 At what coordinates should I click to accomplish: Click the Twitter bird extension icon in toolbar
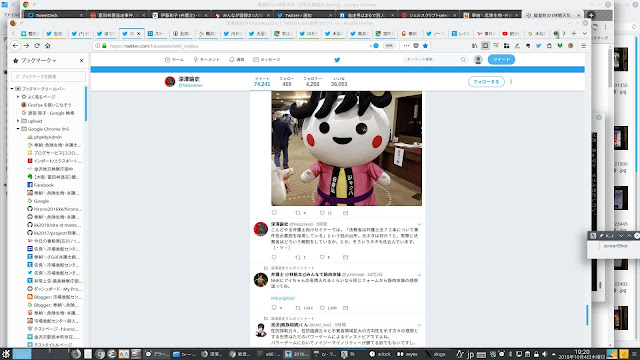(x=538, y=46)
